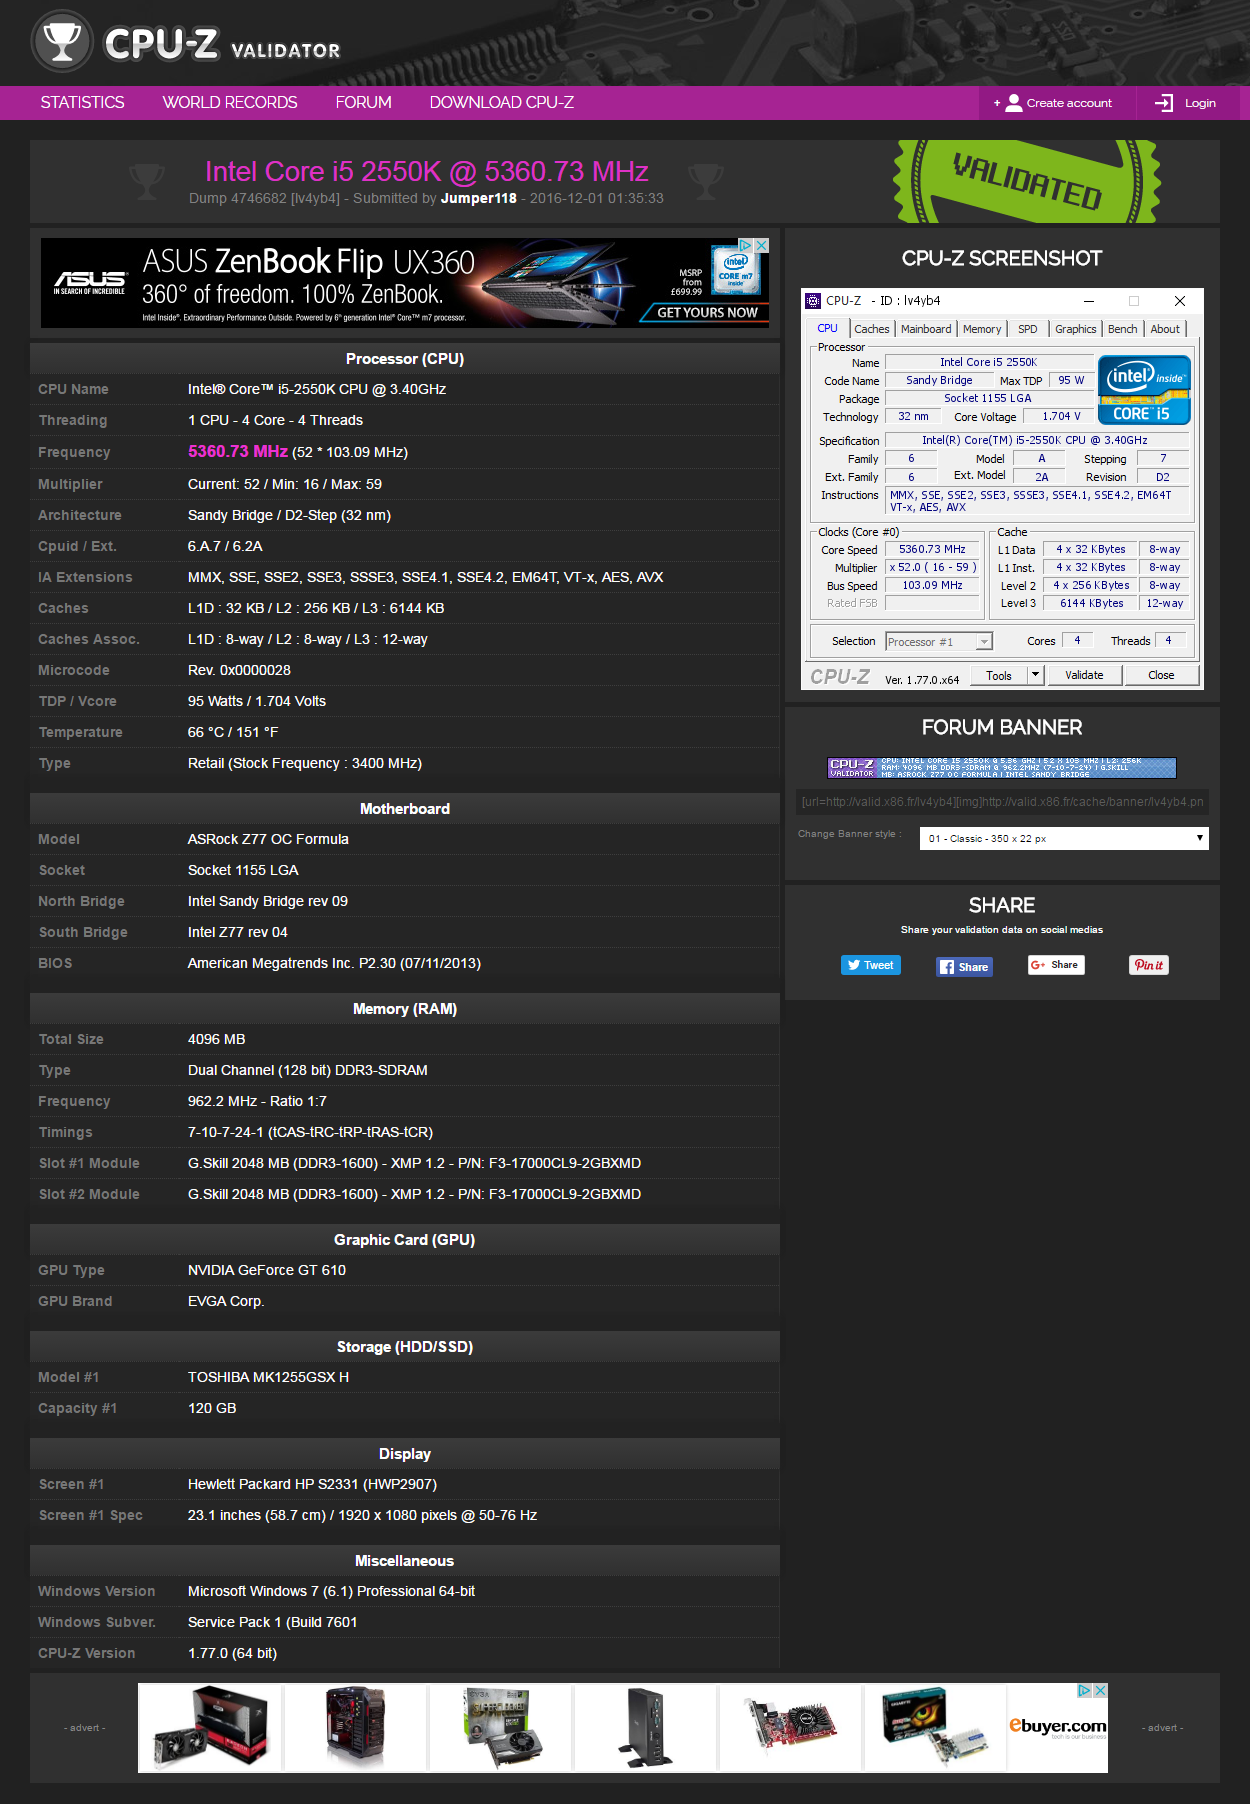Click the Login icon button
1250x1804 pixels.
[x=1187, y=103]
